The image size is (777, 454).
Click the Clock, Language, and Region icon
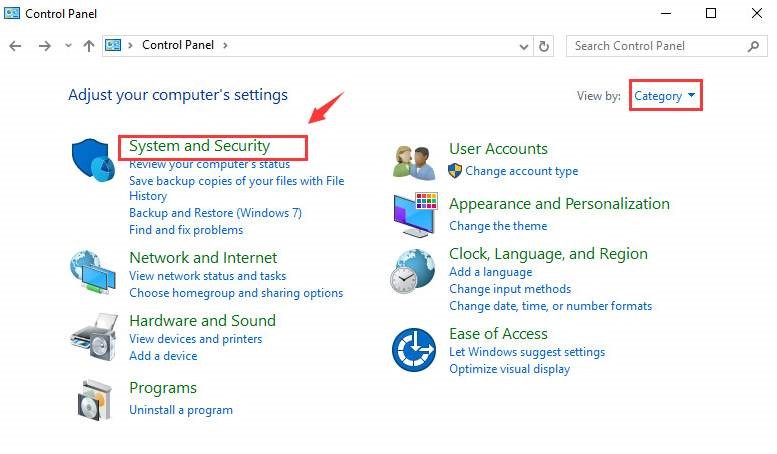[x=414, y=268]
